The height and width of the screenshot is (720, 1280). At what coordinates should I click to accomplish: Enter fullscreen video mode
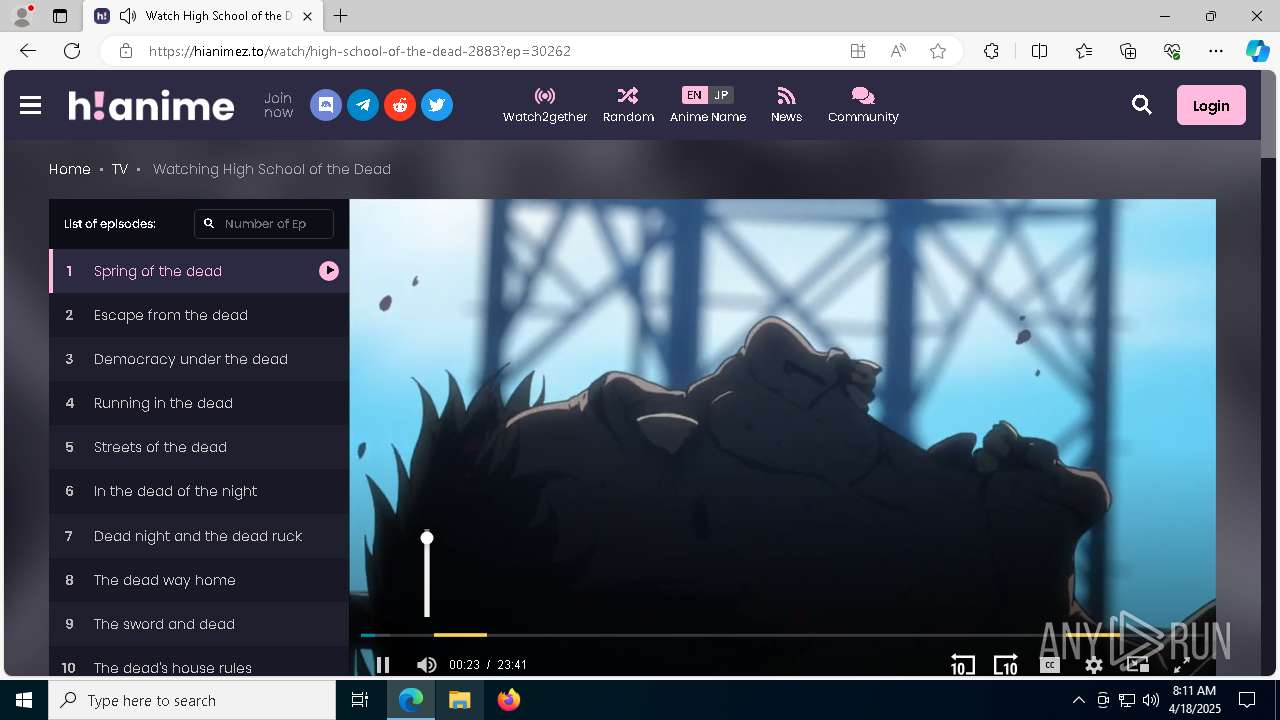click(x=1181, y=664)
